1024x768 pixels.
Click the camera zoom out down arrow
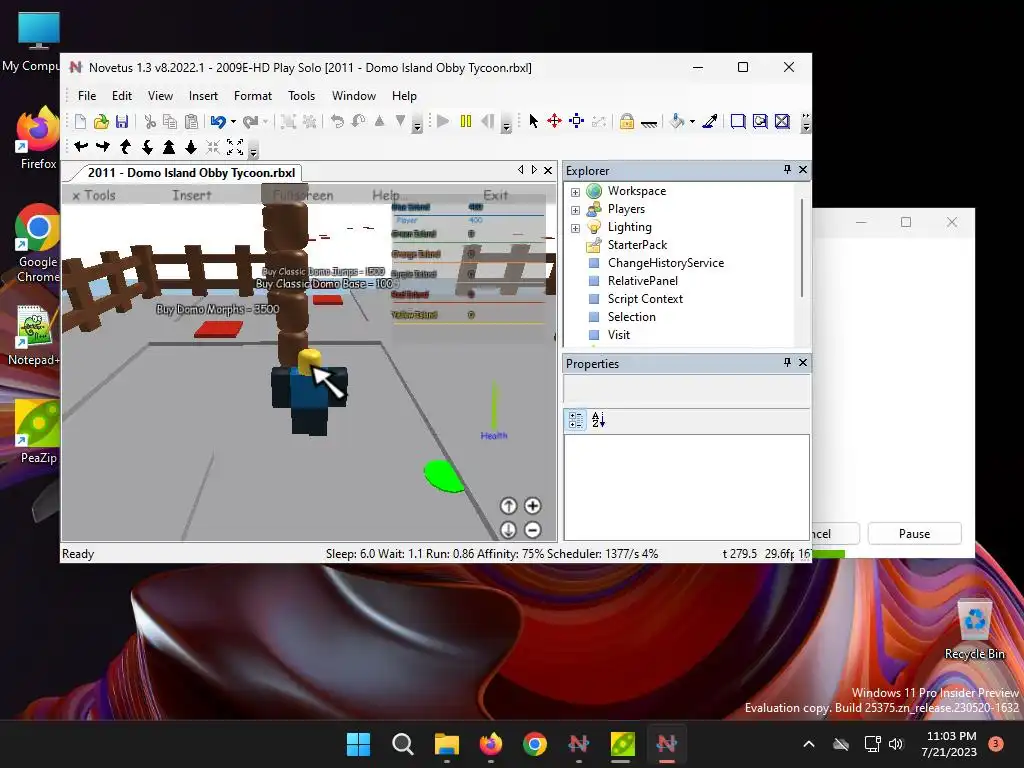tap(191, 147)
